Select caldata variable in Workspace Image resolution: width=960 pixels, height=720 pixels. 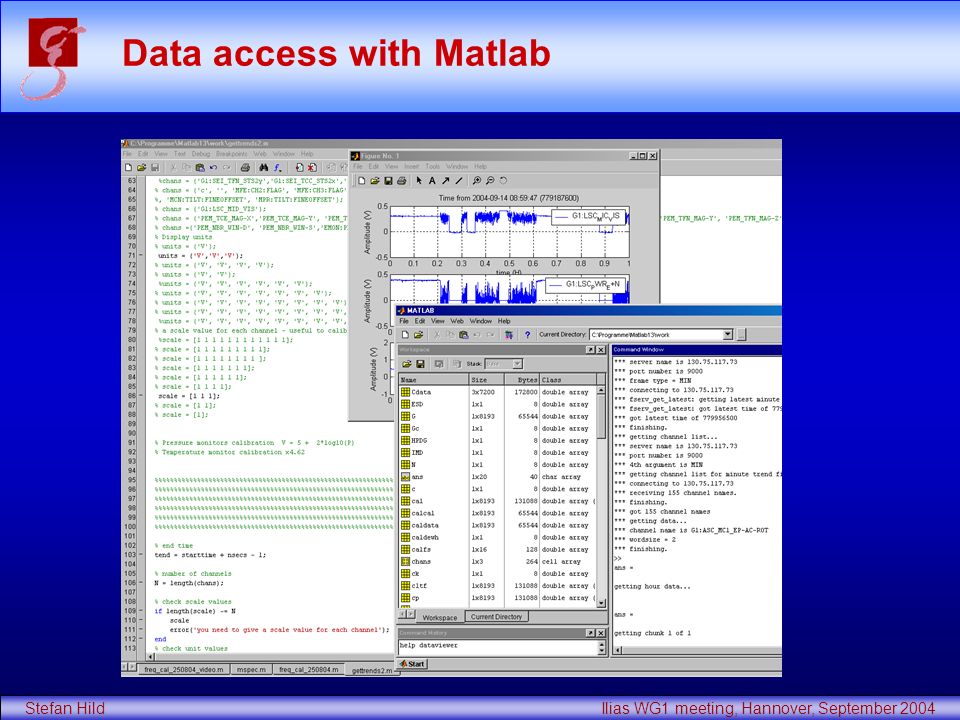497,525
